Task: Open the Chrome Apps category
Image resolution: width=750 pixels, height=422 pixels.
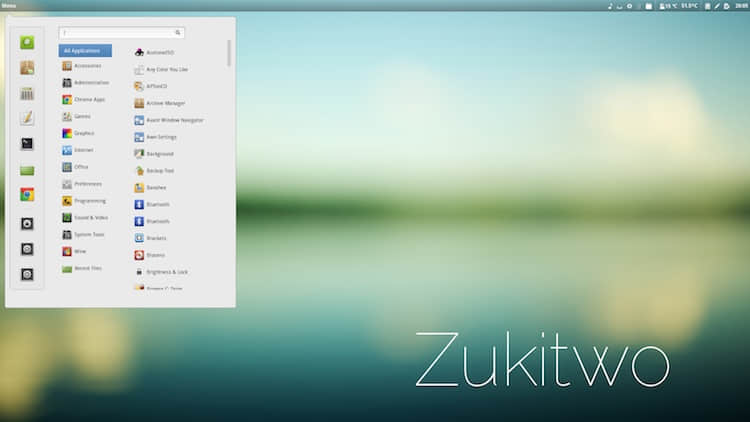Action: click(x=84, y=100)
